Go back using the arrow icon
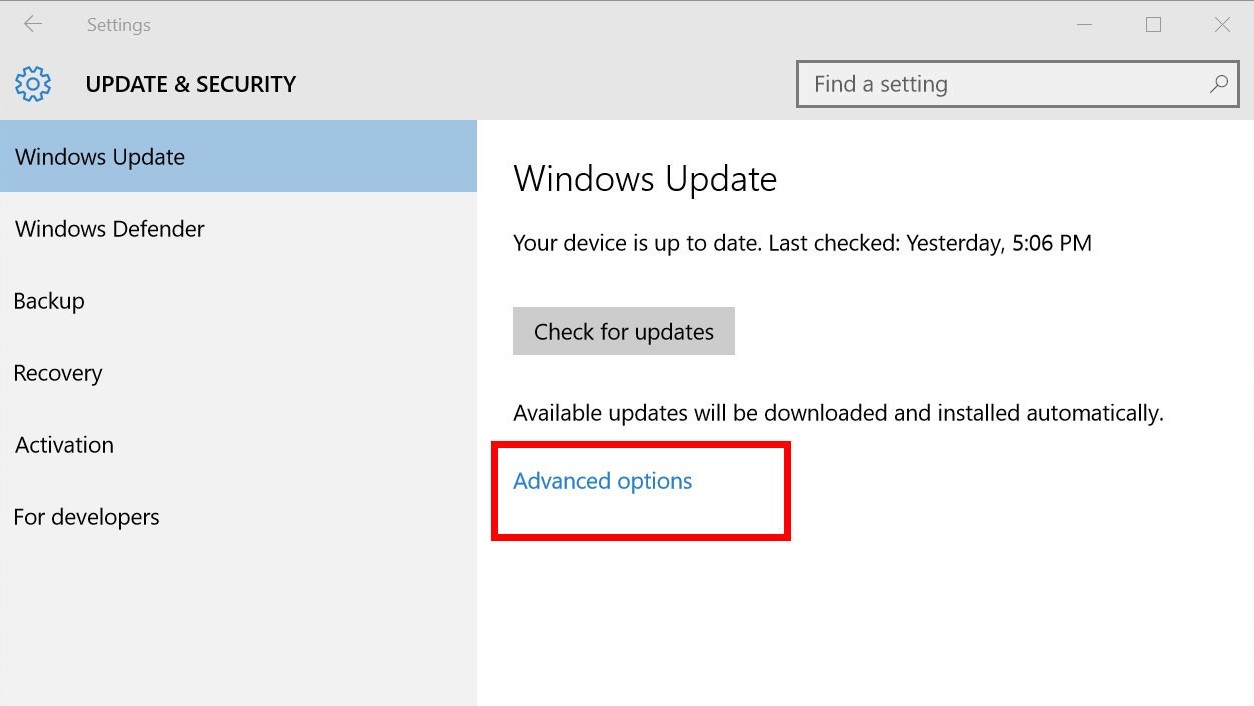The height and width of the screenshot is (706, 1254). [33, 24]
